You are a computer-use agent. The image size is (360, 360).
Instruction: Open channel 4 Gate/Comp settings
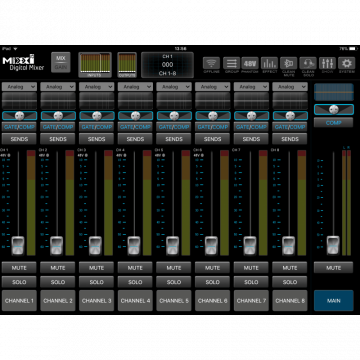coord(135,127)
